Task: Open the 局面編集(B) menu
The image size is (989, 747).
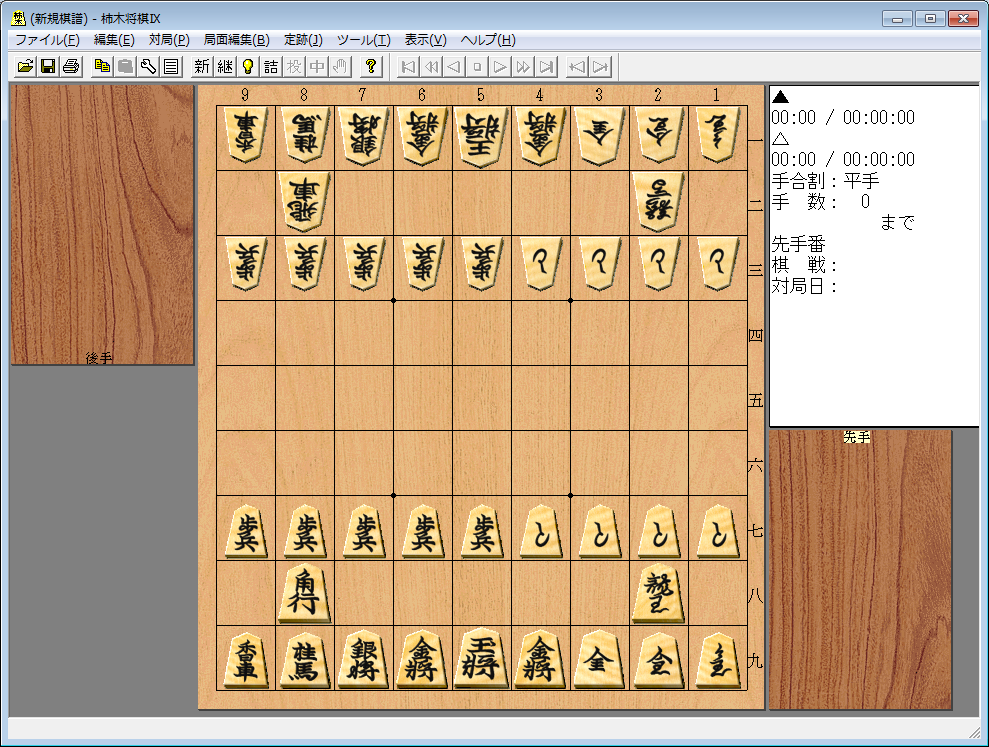Action: point(237,40)
